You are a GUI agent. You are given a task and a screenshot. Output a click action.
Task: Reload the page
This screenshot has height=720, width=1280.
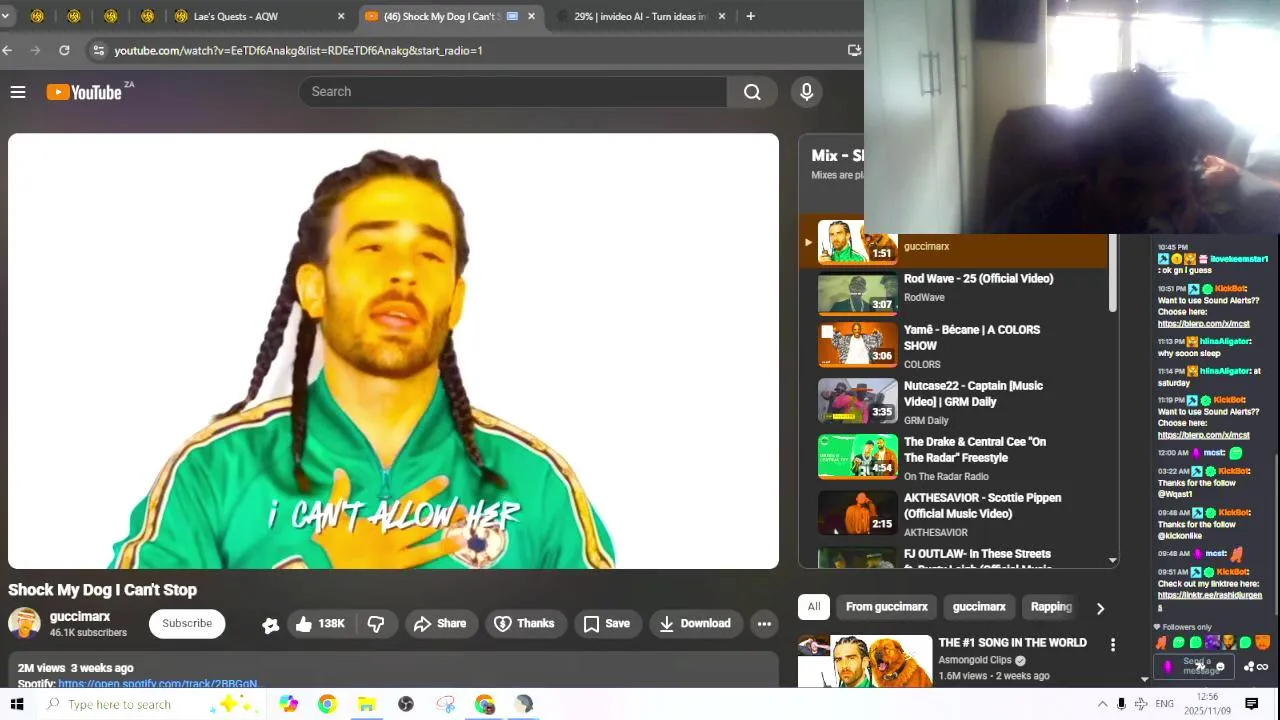(64, 50)
